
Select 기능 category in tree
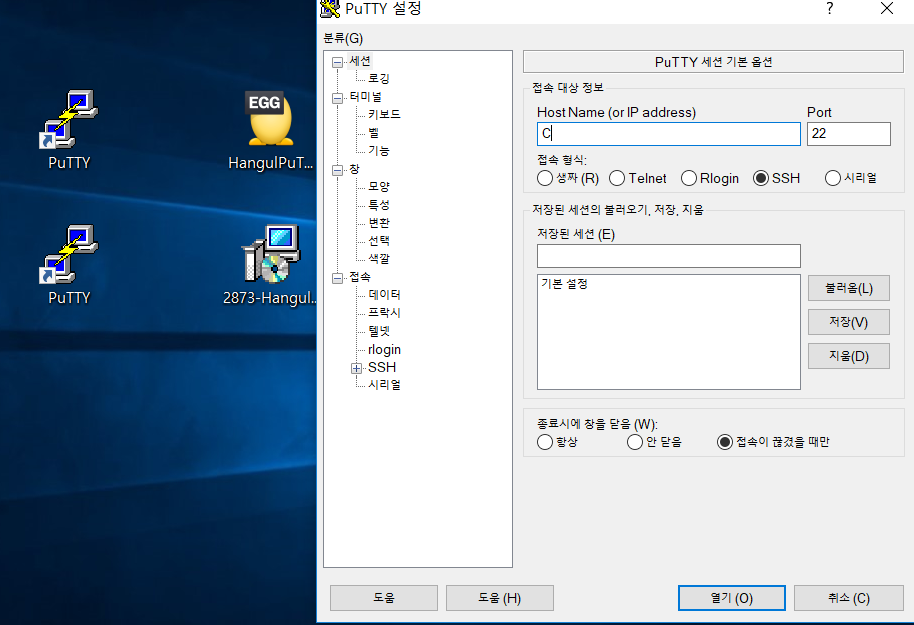point(378,150)
